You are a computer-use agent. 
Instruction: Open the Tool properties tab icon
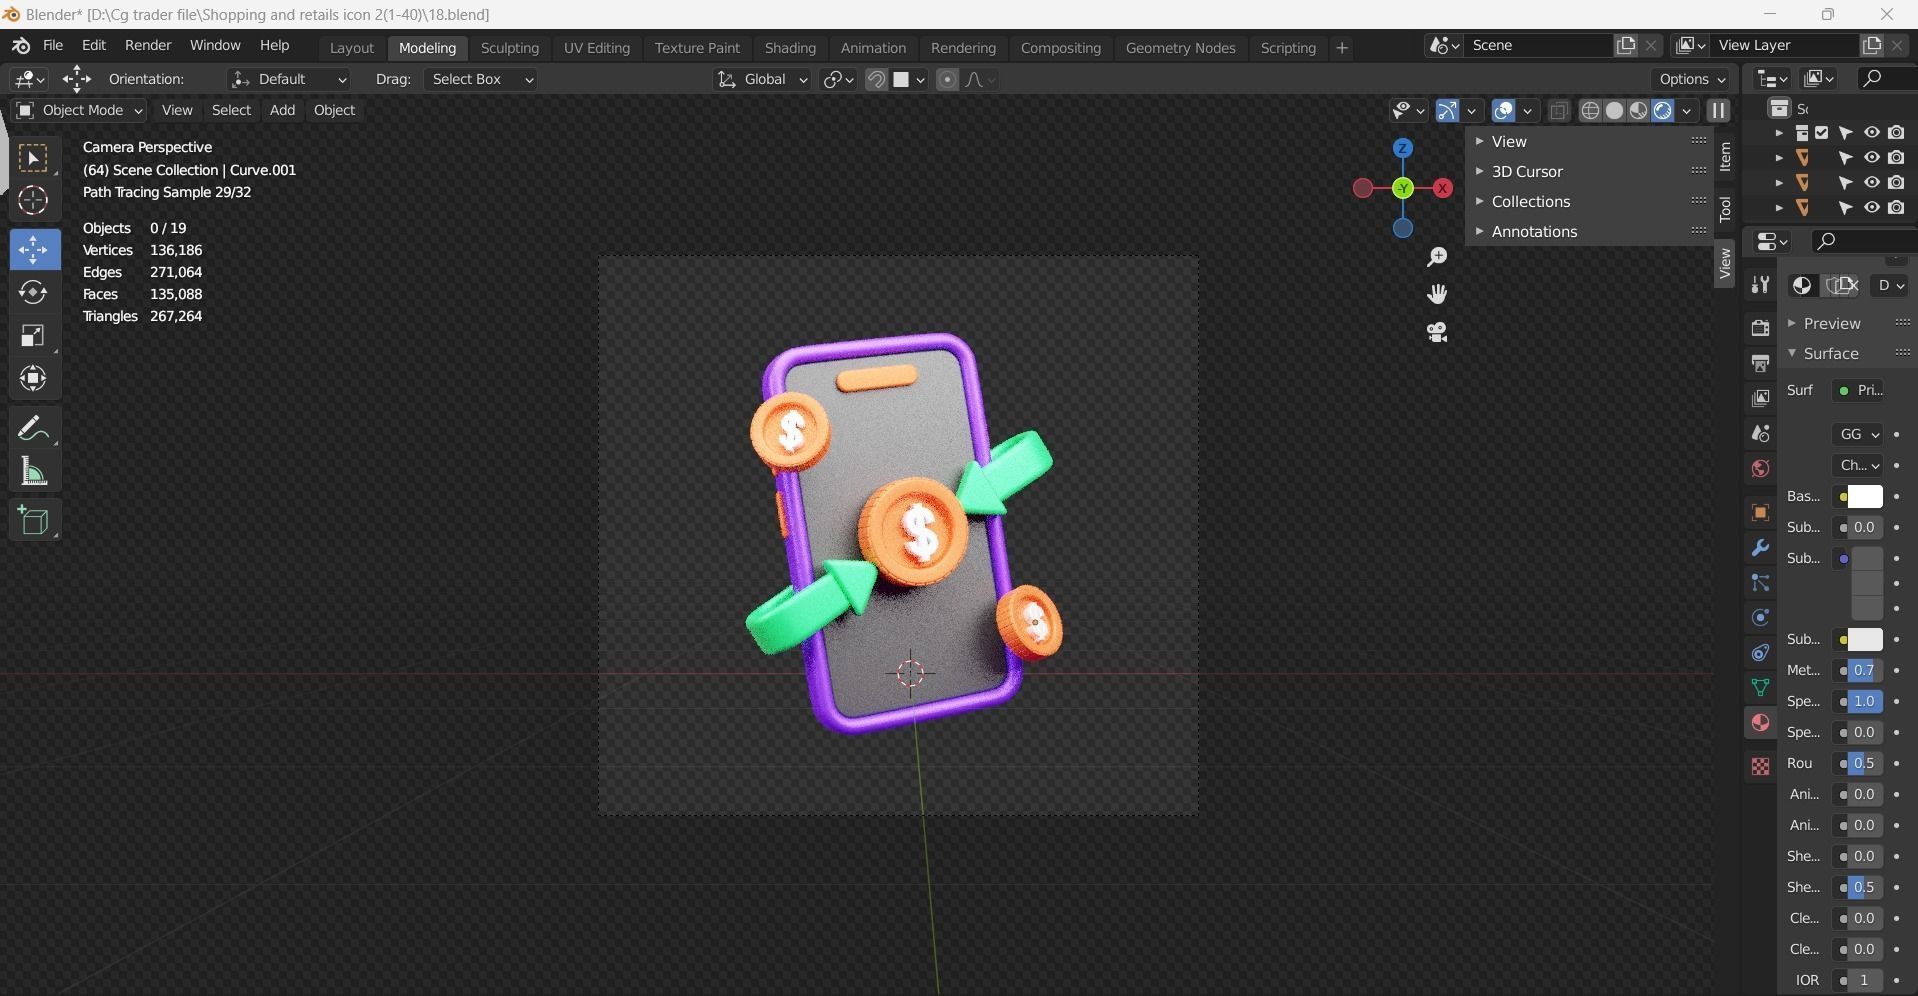click(1760, 286)
